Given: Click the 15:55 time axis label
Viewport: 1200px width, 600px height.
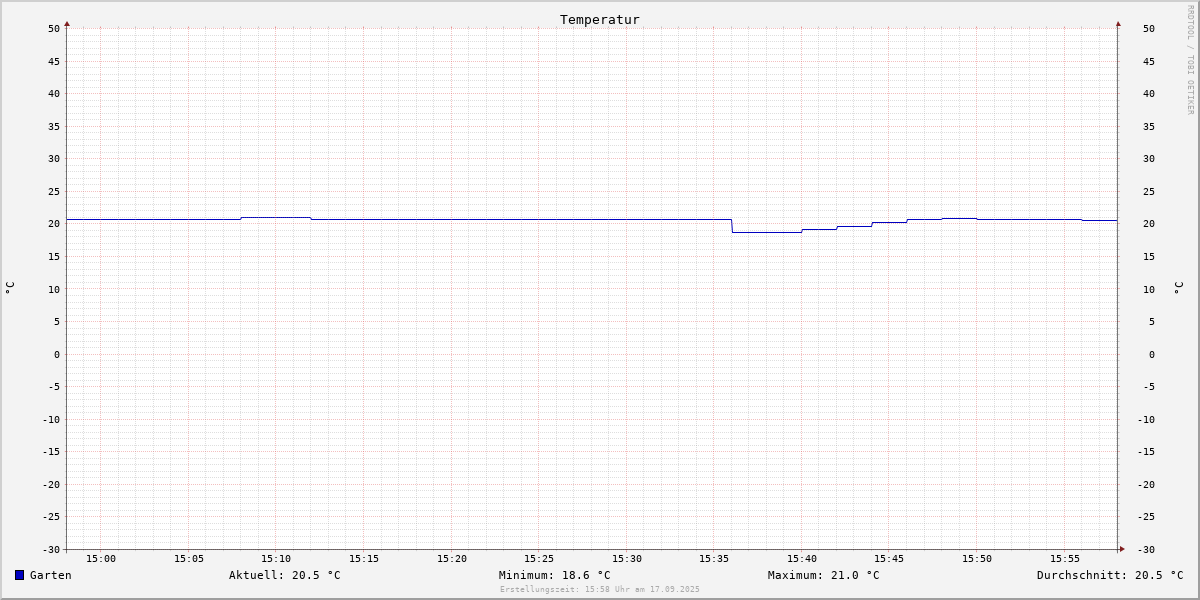Looking at the screenshot, I should pyautogui.click(x=1065, y=558).
